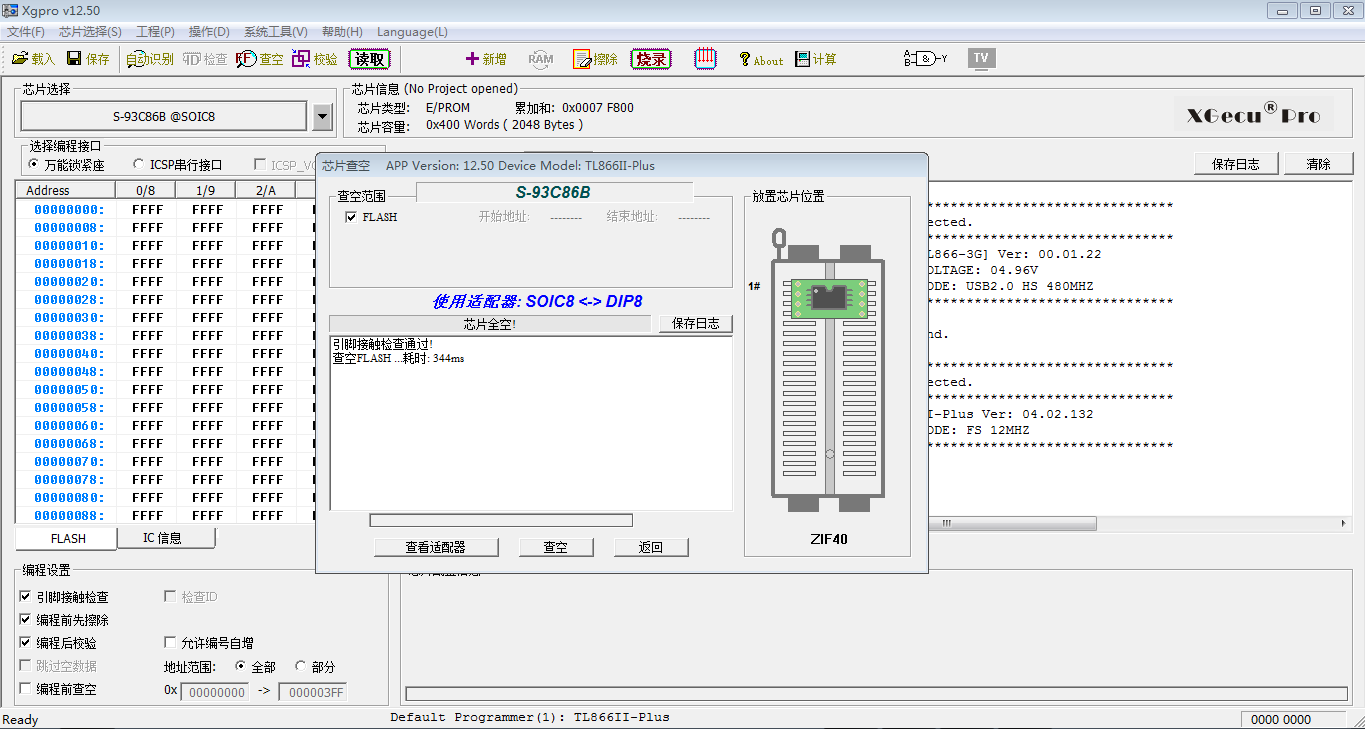Open the 系统工具(V) menu
Image resolution: width=1365 pixels, height=729 pixels.
click(275, 32)
